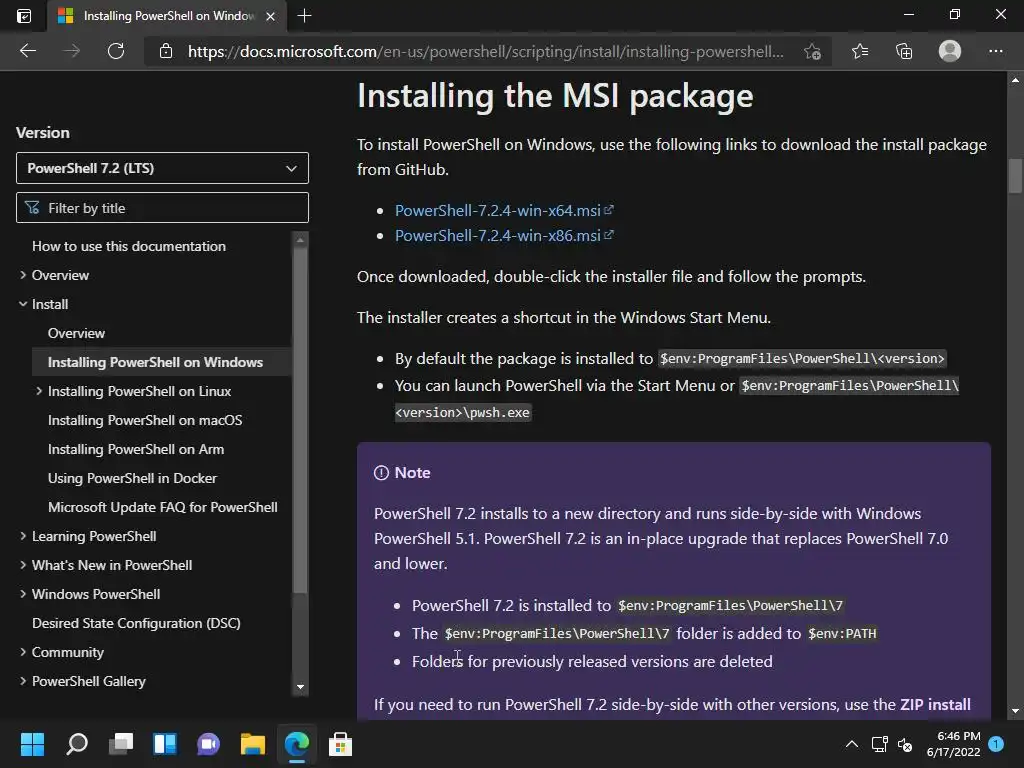Image resolution: width=1024 pixels, height=768 pixels.
Task: Open Installing PowerShell on Arm
Action: pos(136,449)
